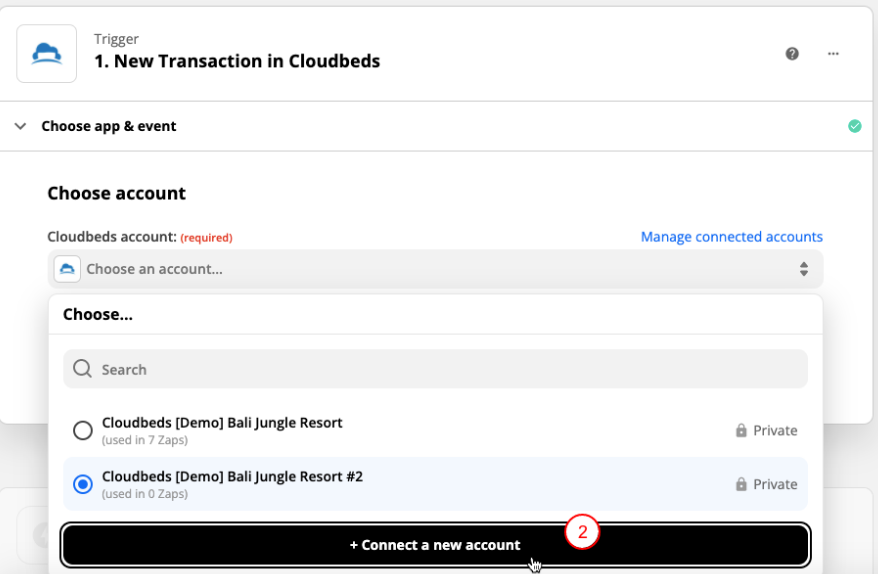Choose the Cloudbeds [Demo] Bali Jungle Resort #2 entry

point(232,477)
